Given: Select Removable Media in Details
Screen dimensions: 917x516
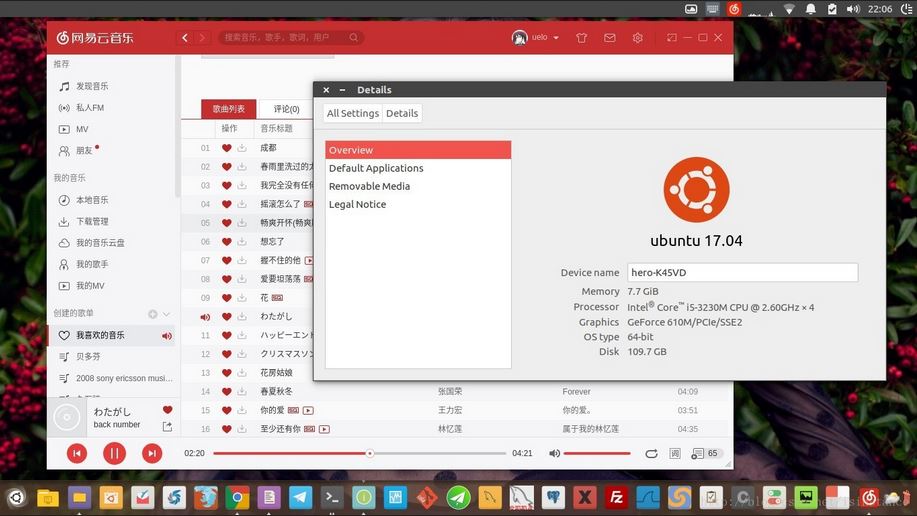Looking at the screenshot, I should point(418,186).
